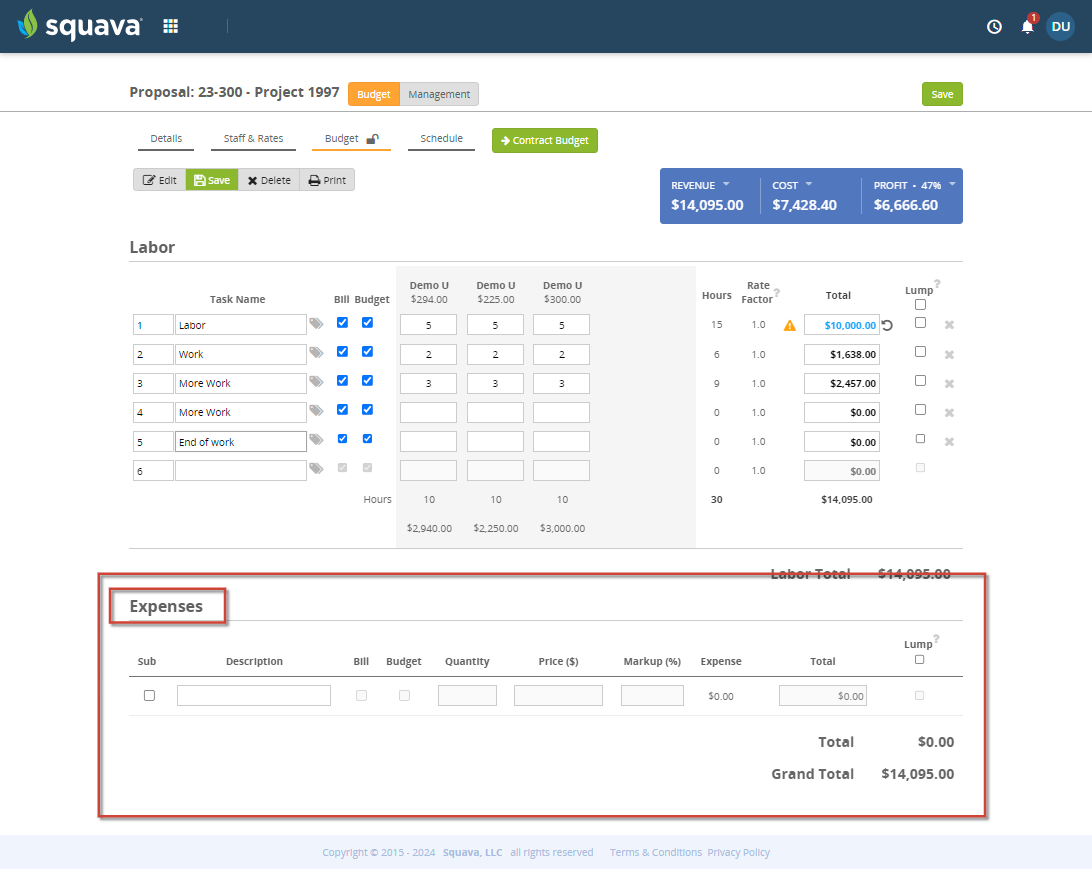Open the COST dropdown in the summary bar

pos(812,184)
